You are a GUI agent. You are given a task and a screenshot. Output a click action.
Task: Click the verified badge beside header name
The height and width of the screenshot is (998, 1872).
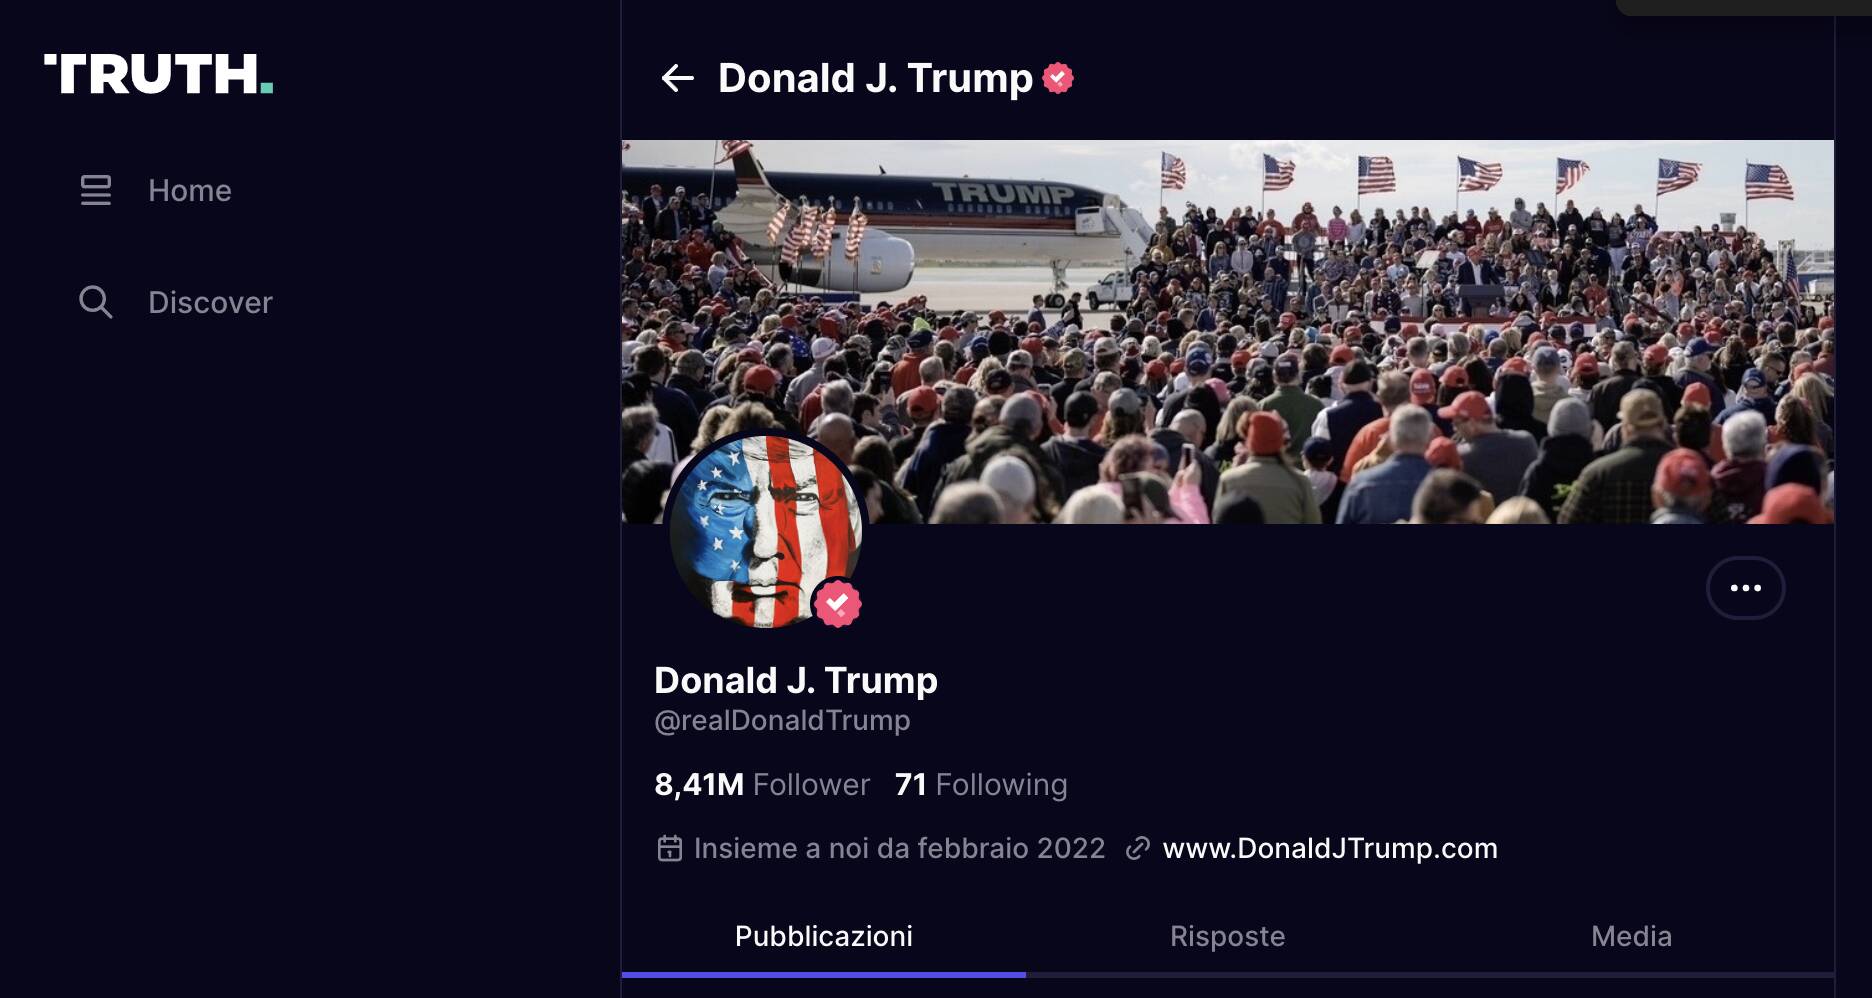coord(1058,78)
